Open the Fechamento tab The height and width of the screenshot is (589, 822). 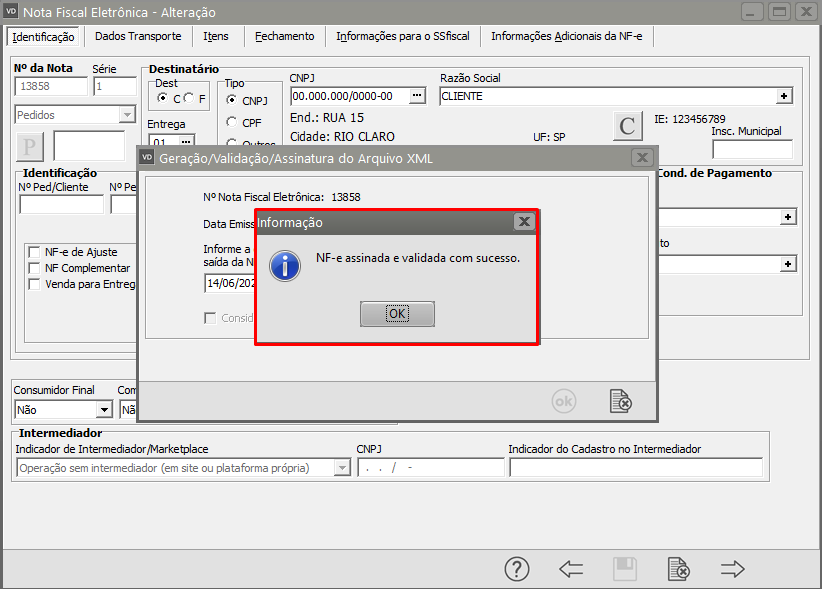click(284, 36)
